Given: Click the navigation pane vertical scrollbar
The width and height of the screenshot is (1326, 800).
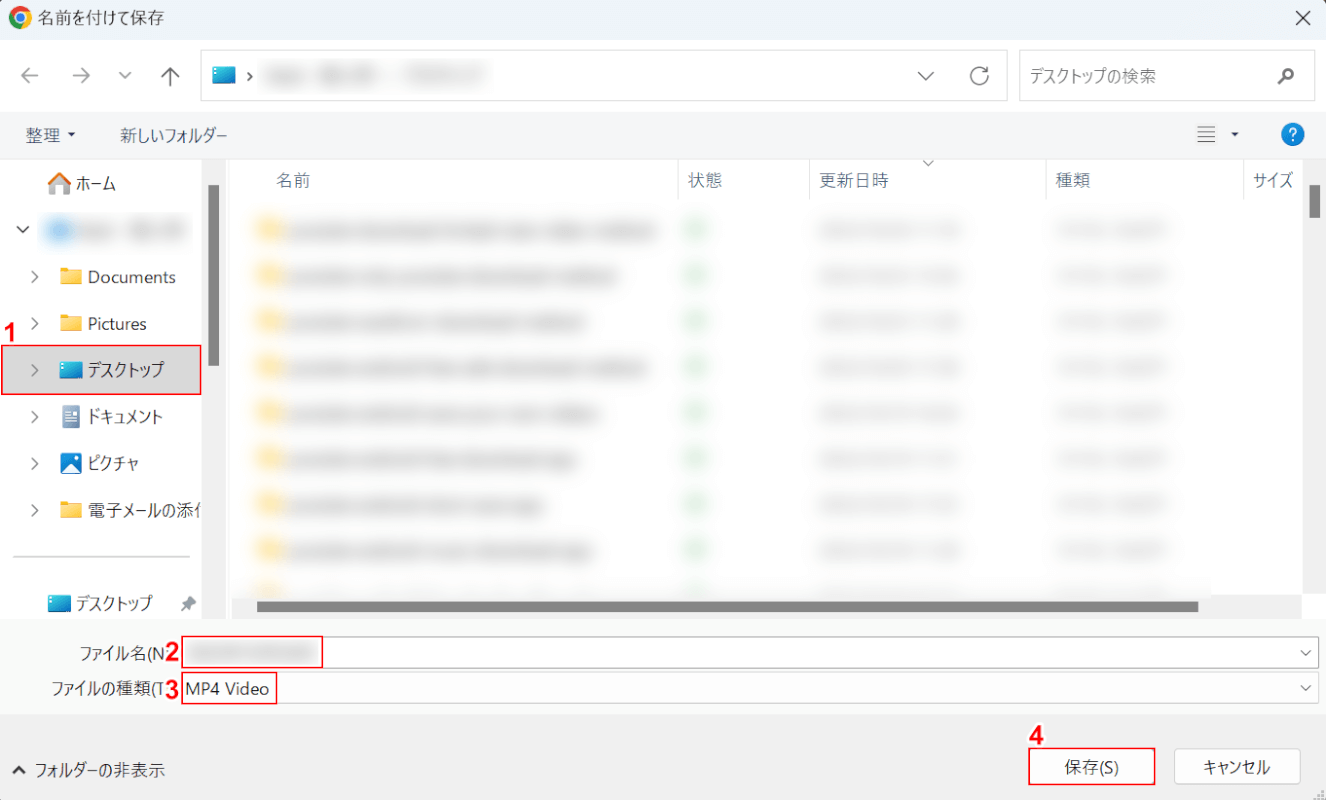Looking at the screenshot, I should point(213,274).
